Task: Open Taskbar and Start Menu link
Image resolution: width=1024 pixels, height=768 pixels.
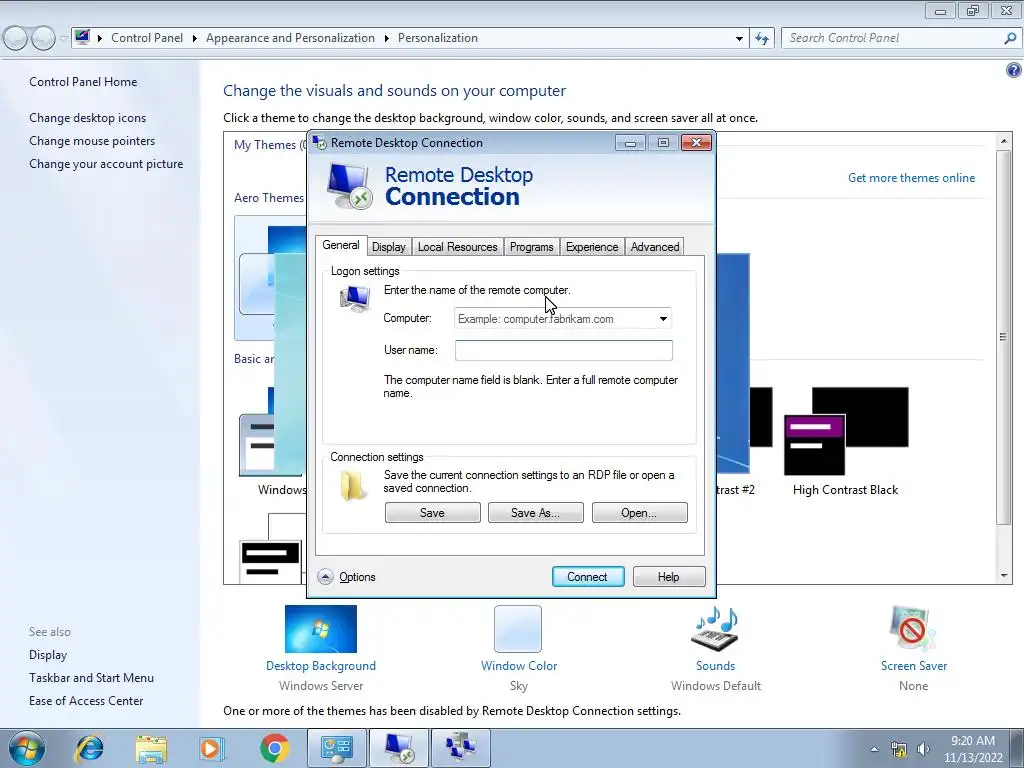Action: coord(91,678)
